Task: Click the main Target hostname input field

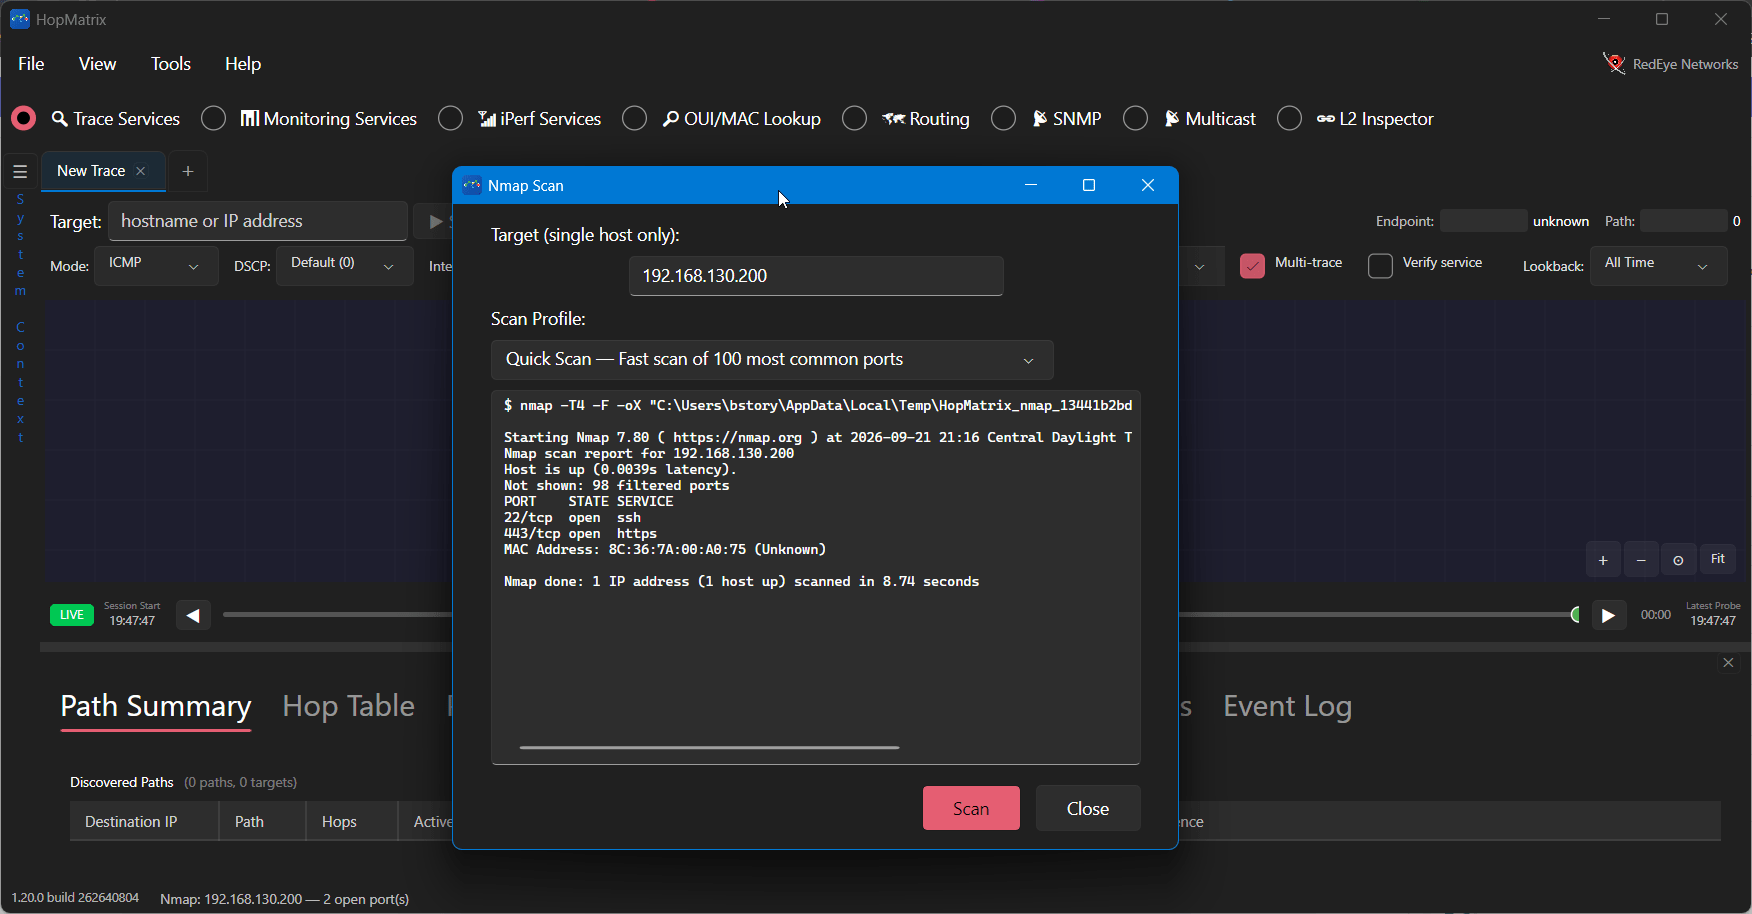Action: (258, 221)
